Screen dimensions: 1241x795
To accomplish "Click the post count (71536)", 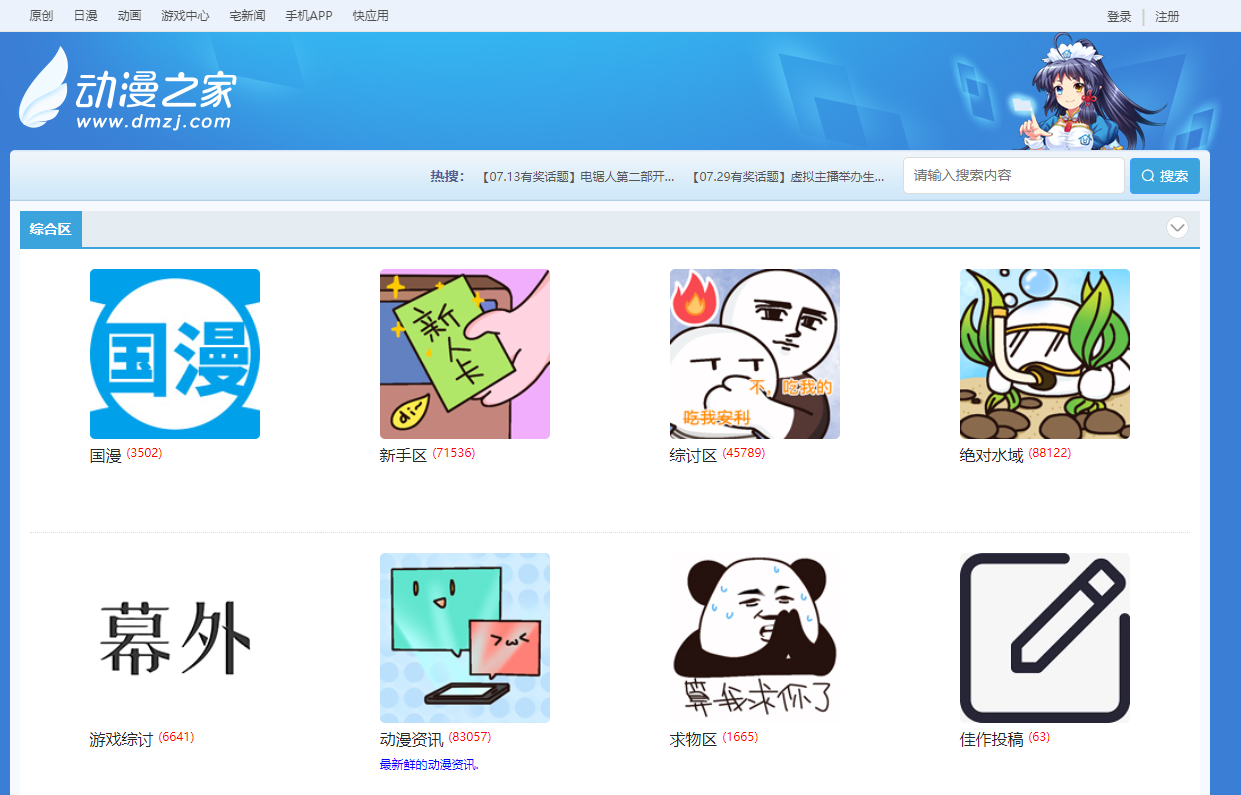I will pos(454,453).
